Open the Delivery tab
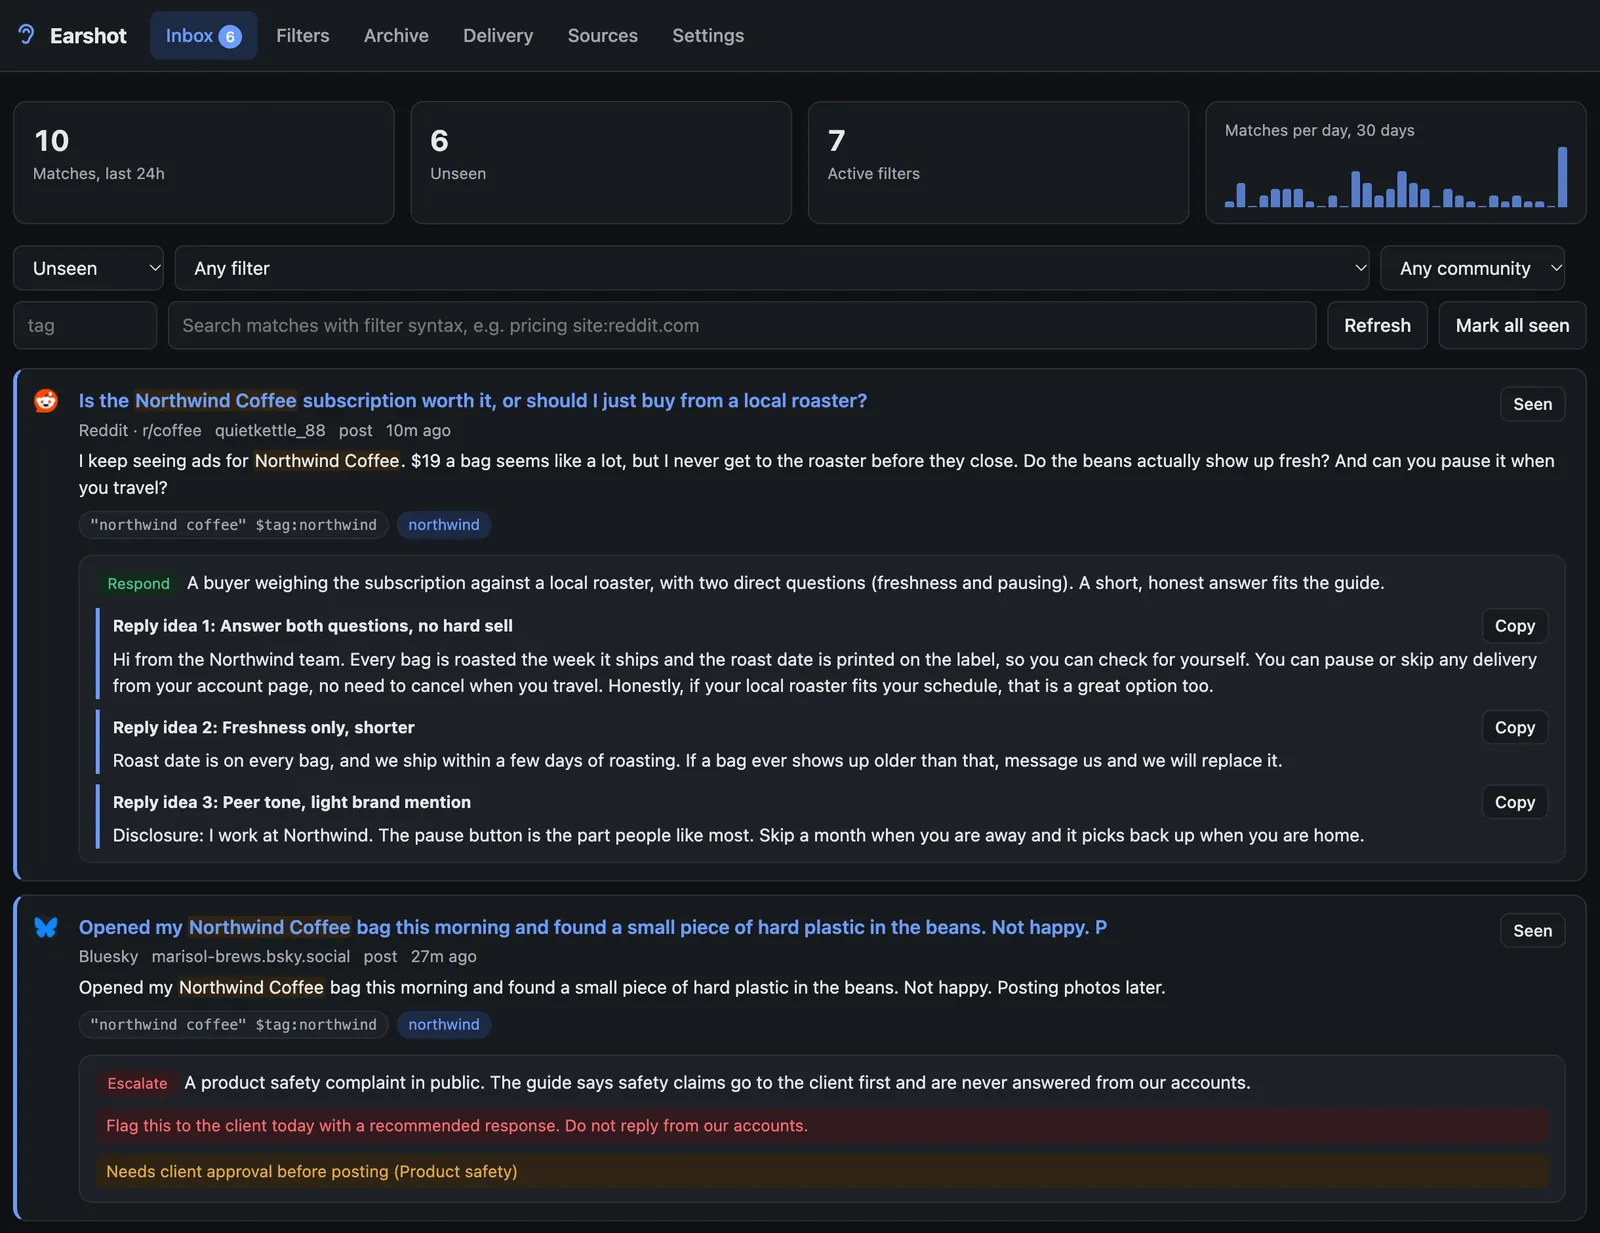This screenshot has width=1600, height=1233. [x=498, y=36]
